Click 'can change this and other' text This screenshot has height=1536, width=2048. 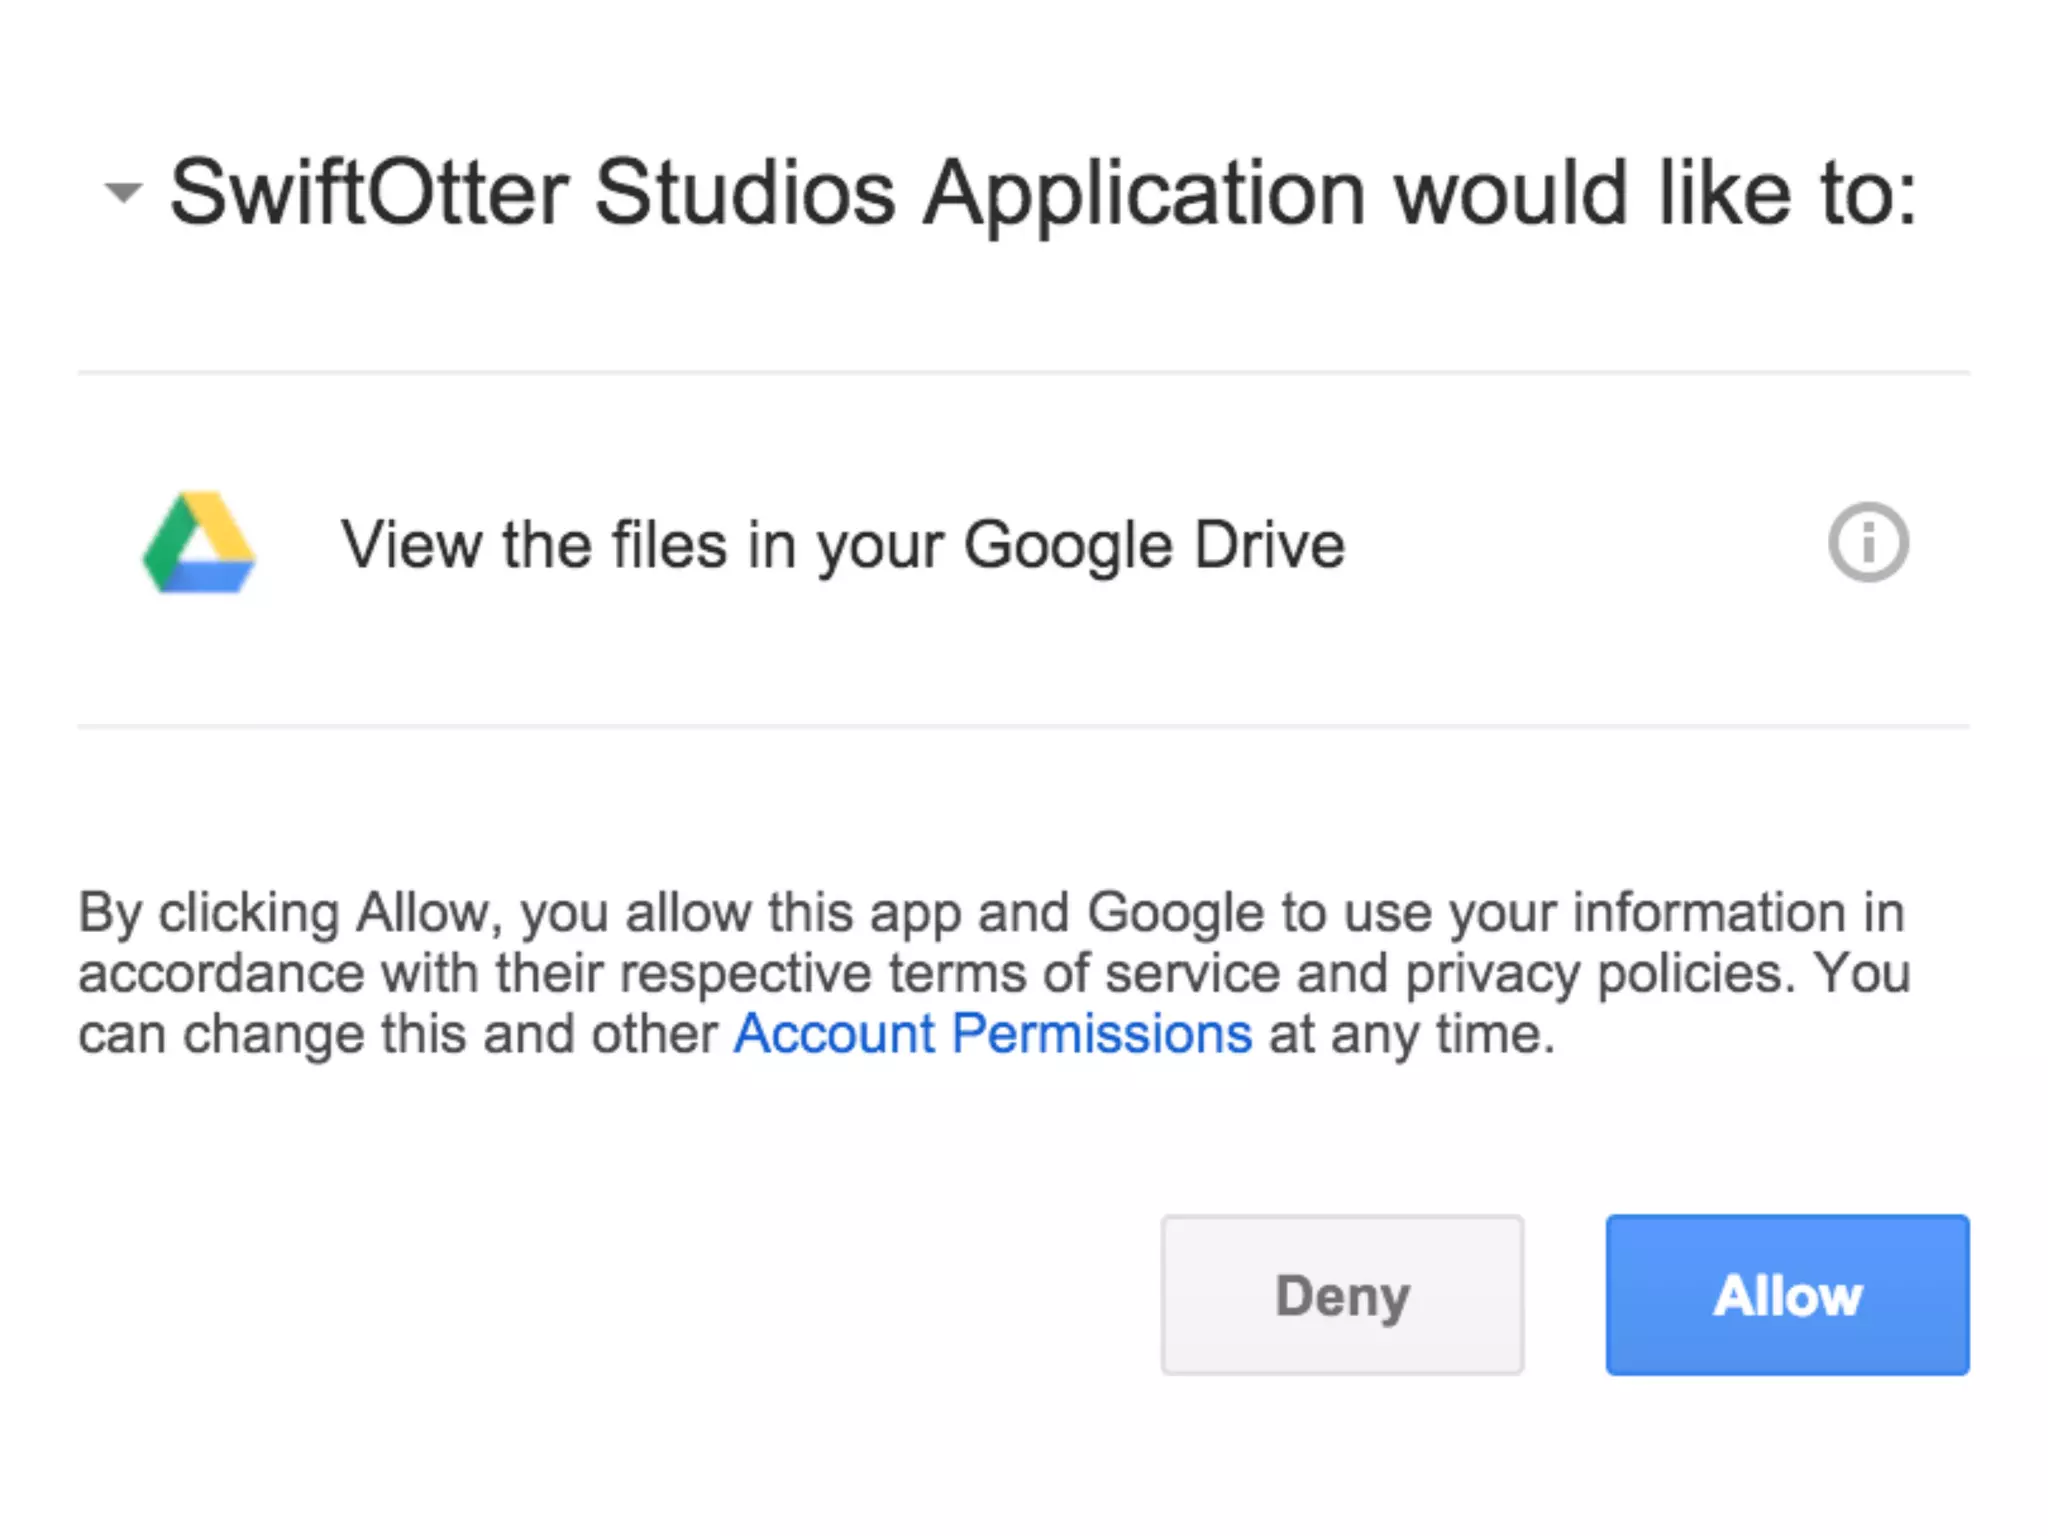pos(398,1034)
